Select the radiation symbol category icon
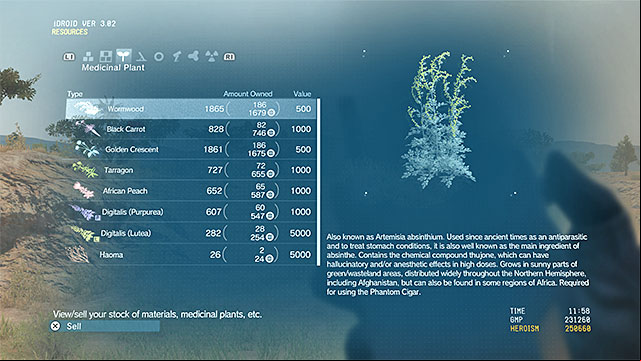The image size is (641, 361). tap(211, 56)
